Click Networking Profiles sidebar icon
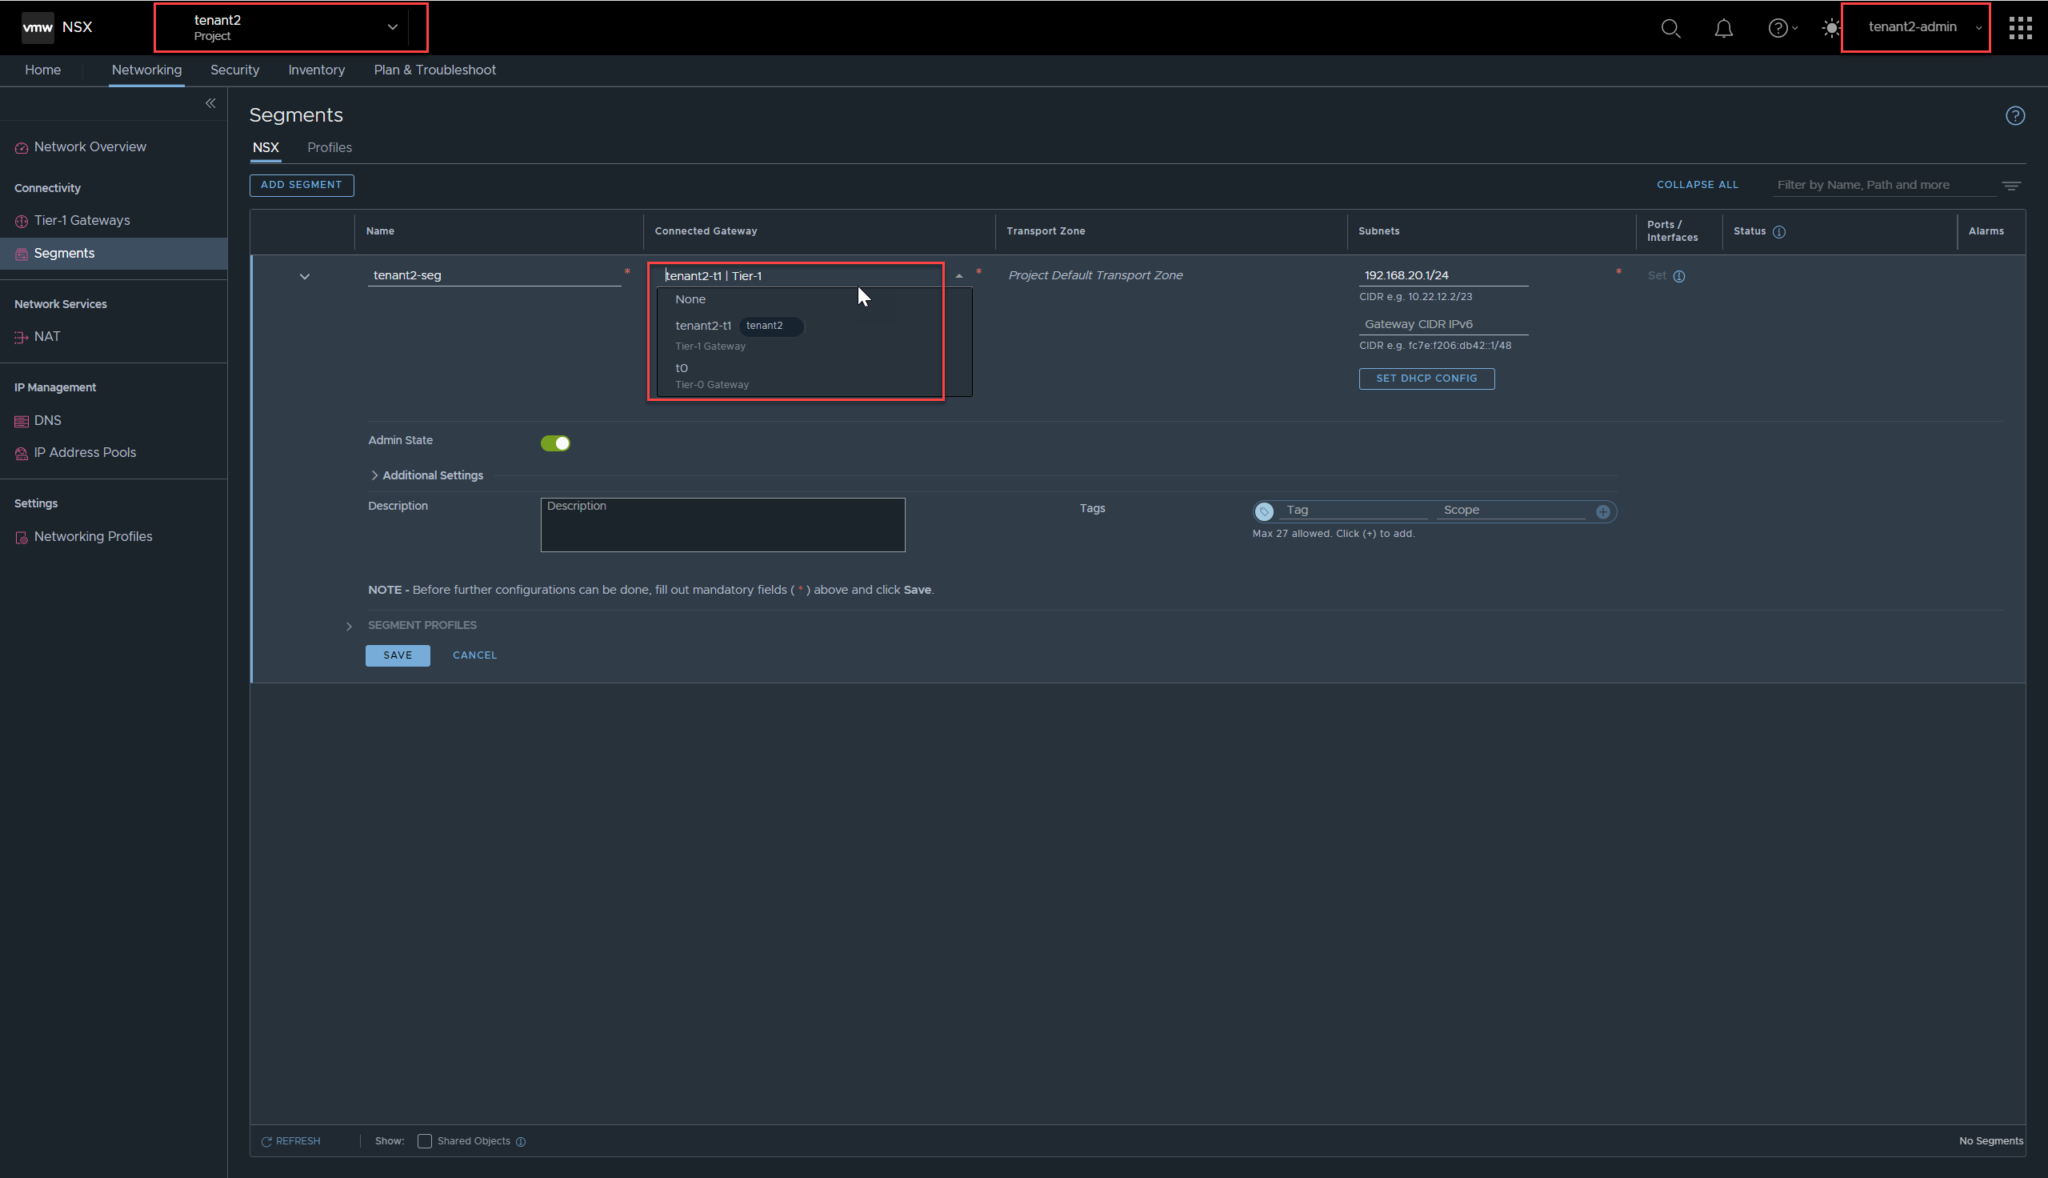This screenshot has height=1178, width=2048. [21, 537]
